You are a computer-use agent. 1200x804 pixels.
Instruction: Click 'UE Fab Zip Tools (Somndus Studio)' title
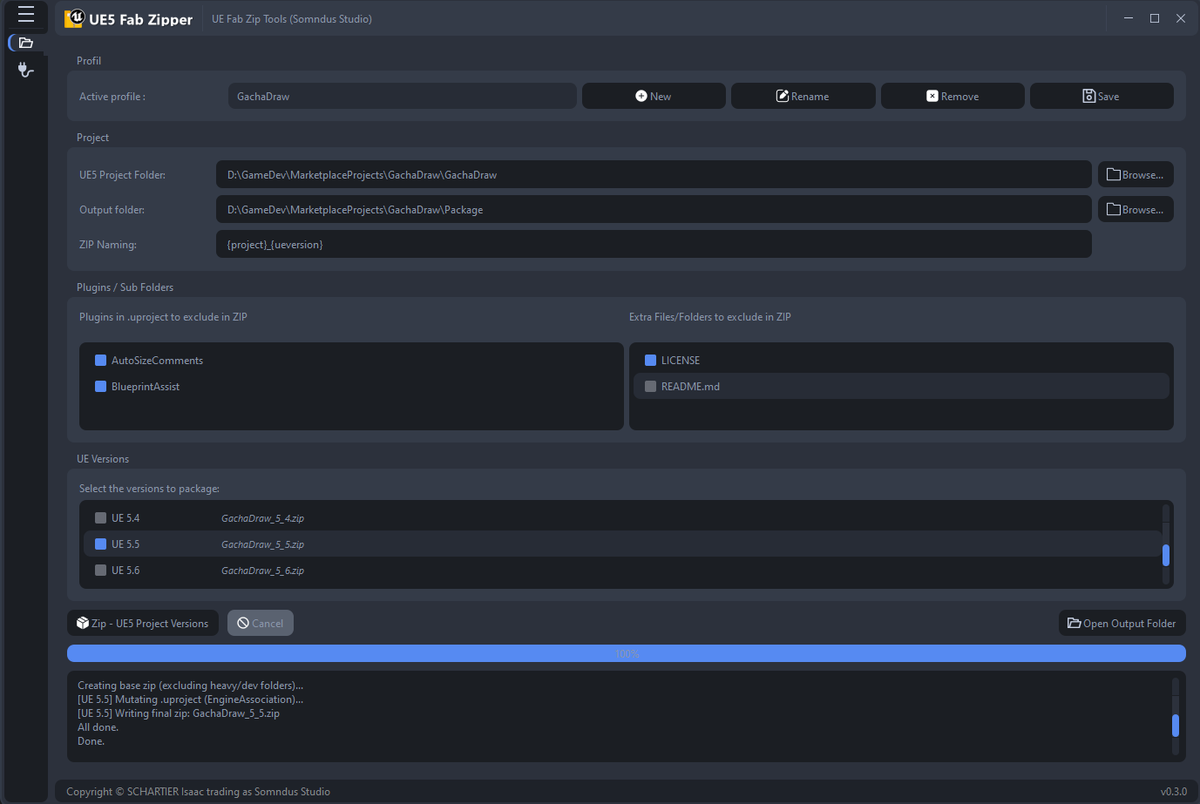pos(291,18)
